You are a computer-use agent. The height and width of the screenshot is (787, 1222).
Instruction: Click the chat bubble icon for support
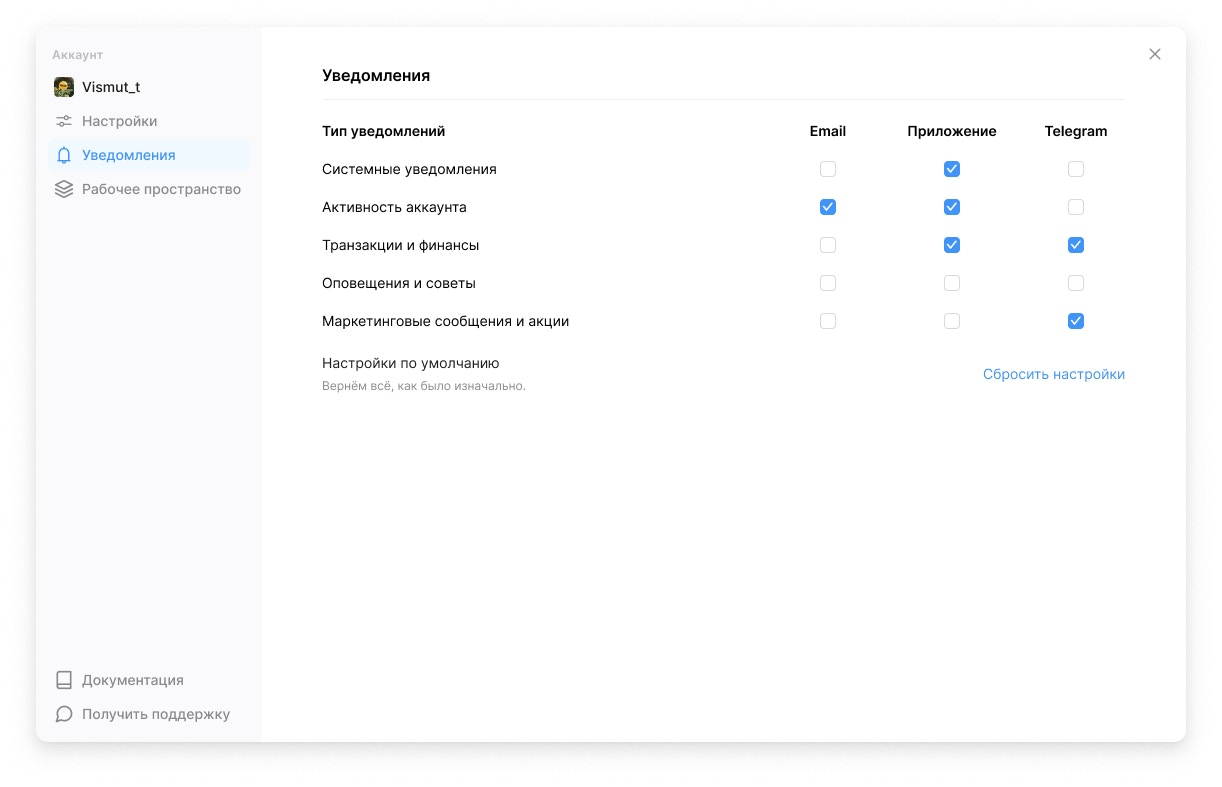63,714
